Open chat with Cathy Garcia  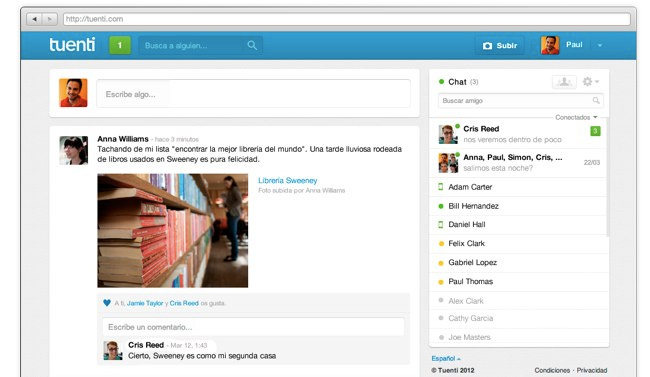(x=519, y=319)
